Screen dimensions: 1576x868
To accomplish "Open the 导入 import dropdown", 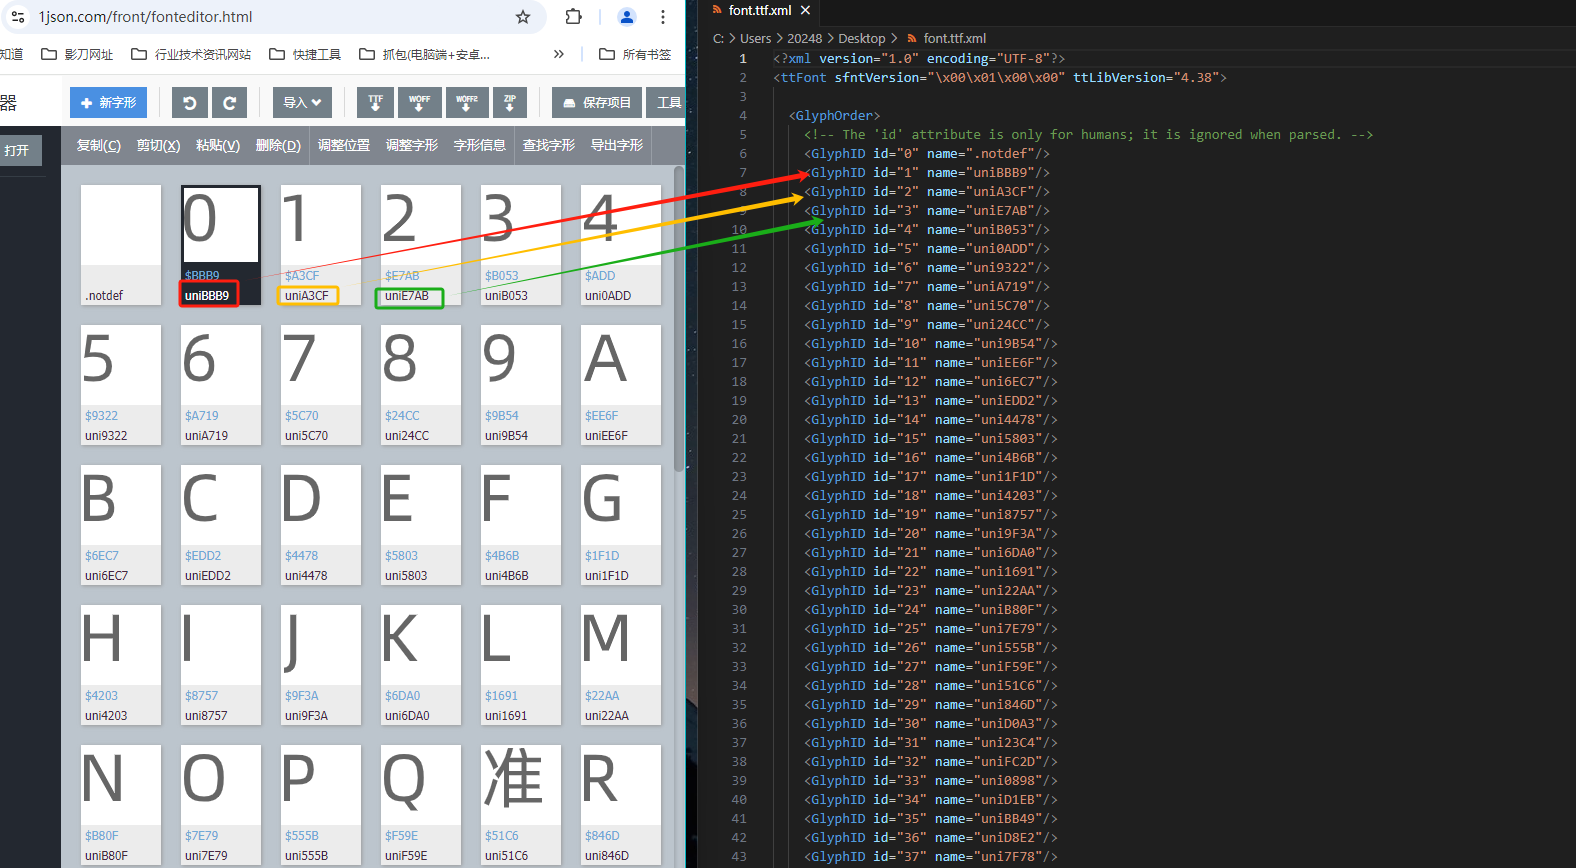I will click(302, 102).
